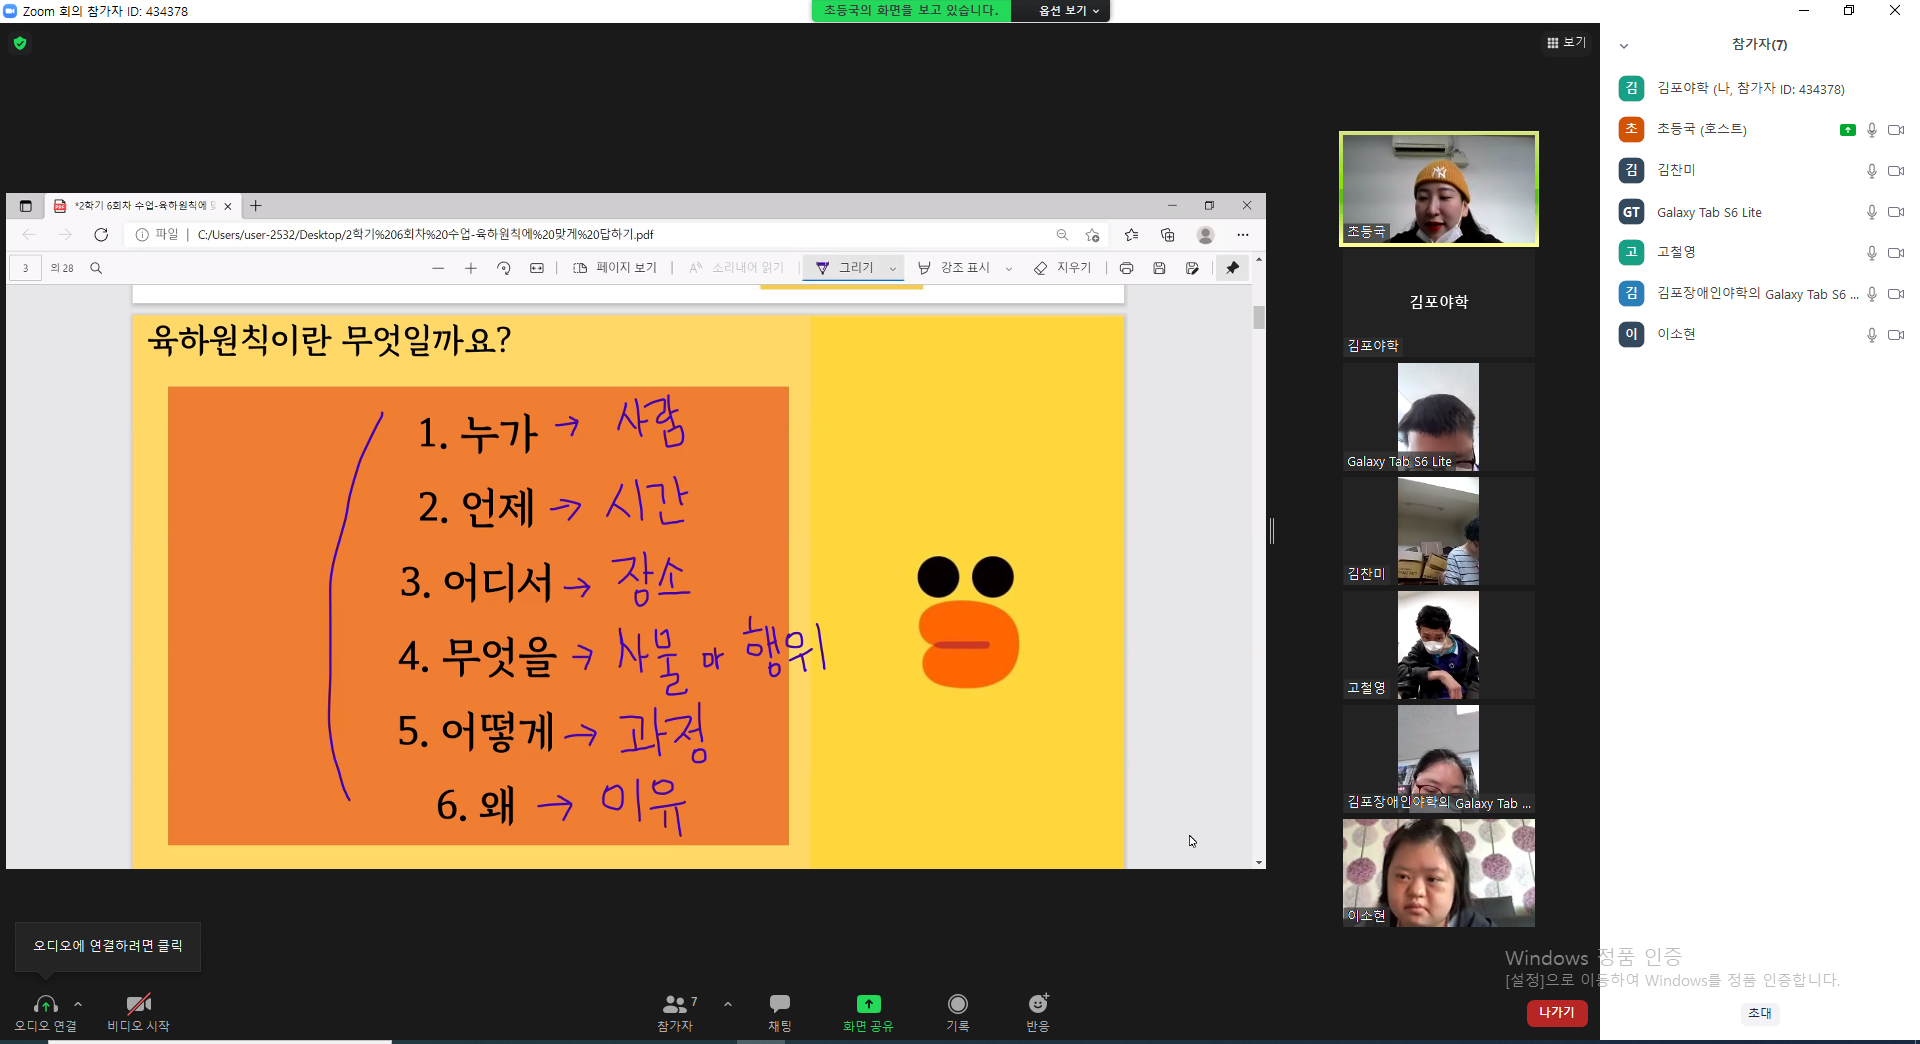
Task: Collapse participants panel chevron beside 참가자(7)
Action: (x=1624, y=45)
